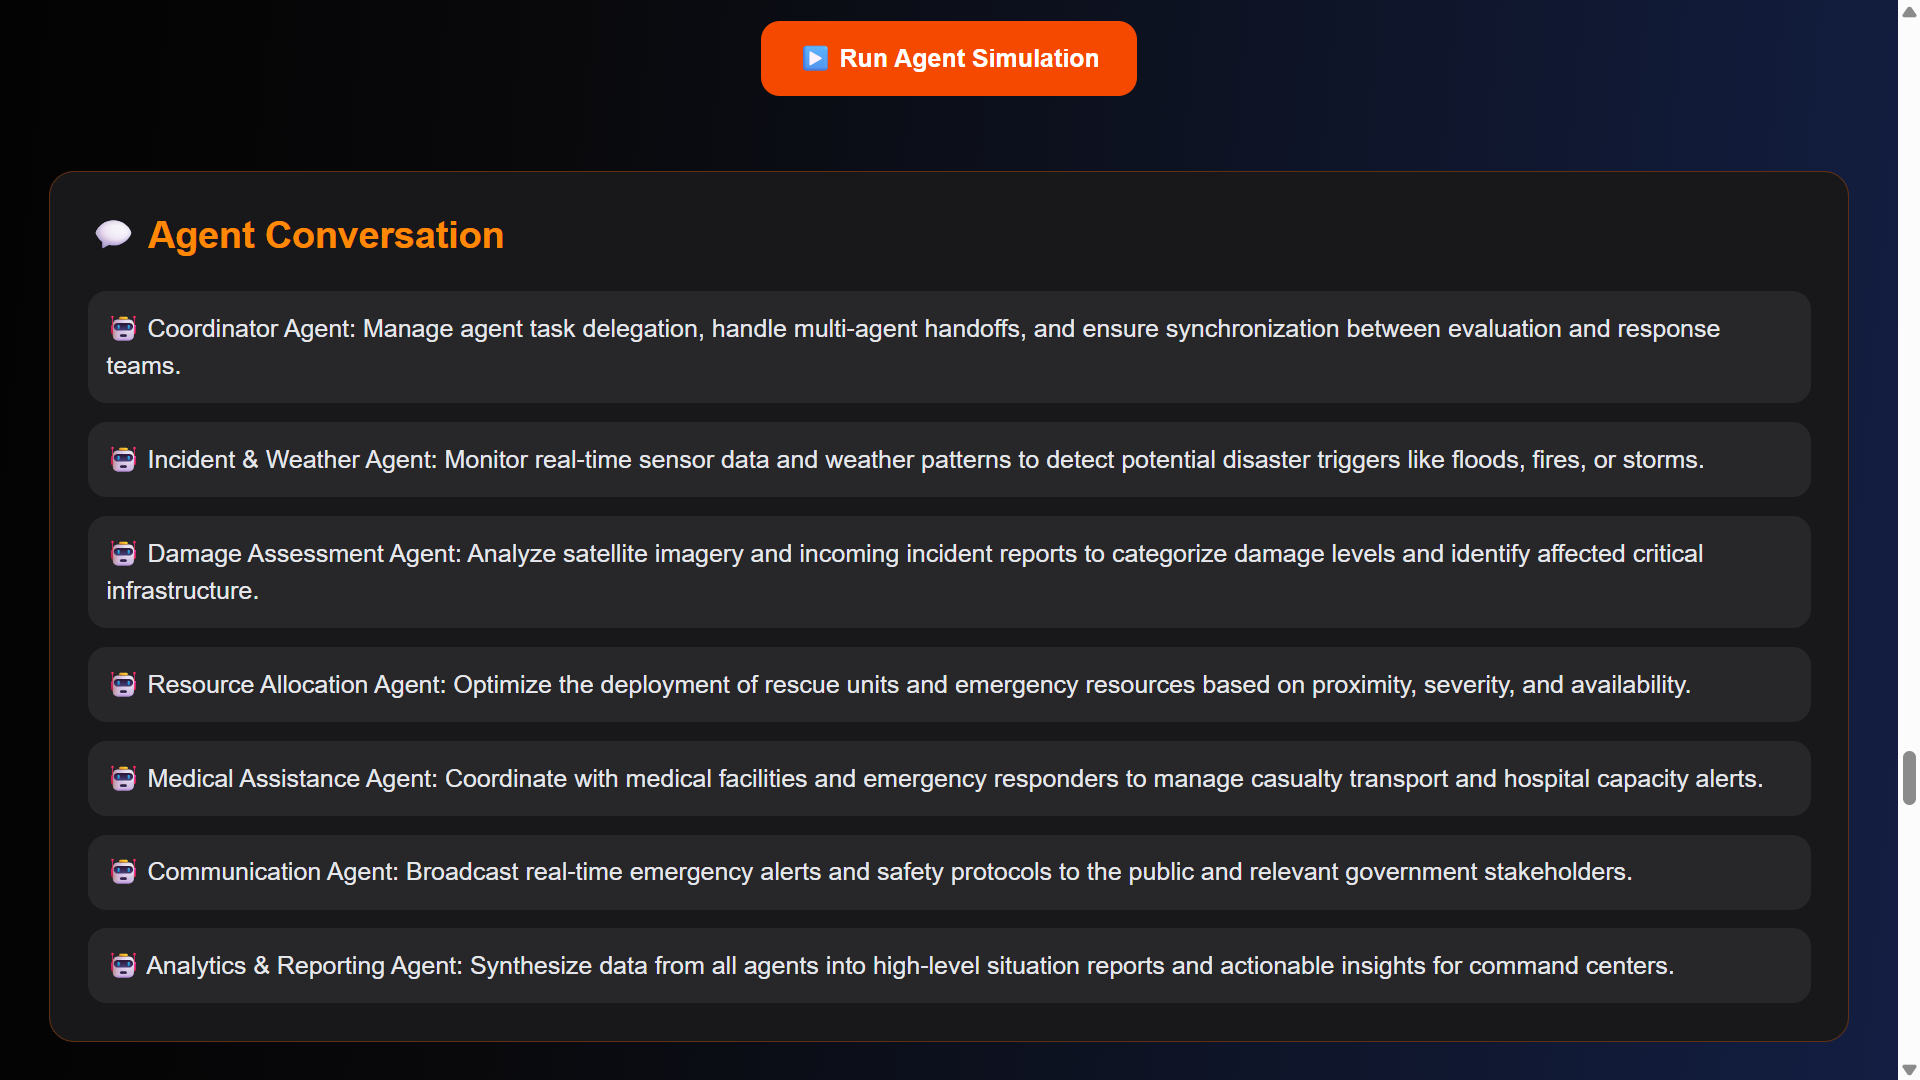
Task: Click the Run Agent Simulation button
Action: pyautogui.click(x=948, y=59)
